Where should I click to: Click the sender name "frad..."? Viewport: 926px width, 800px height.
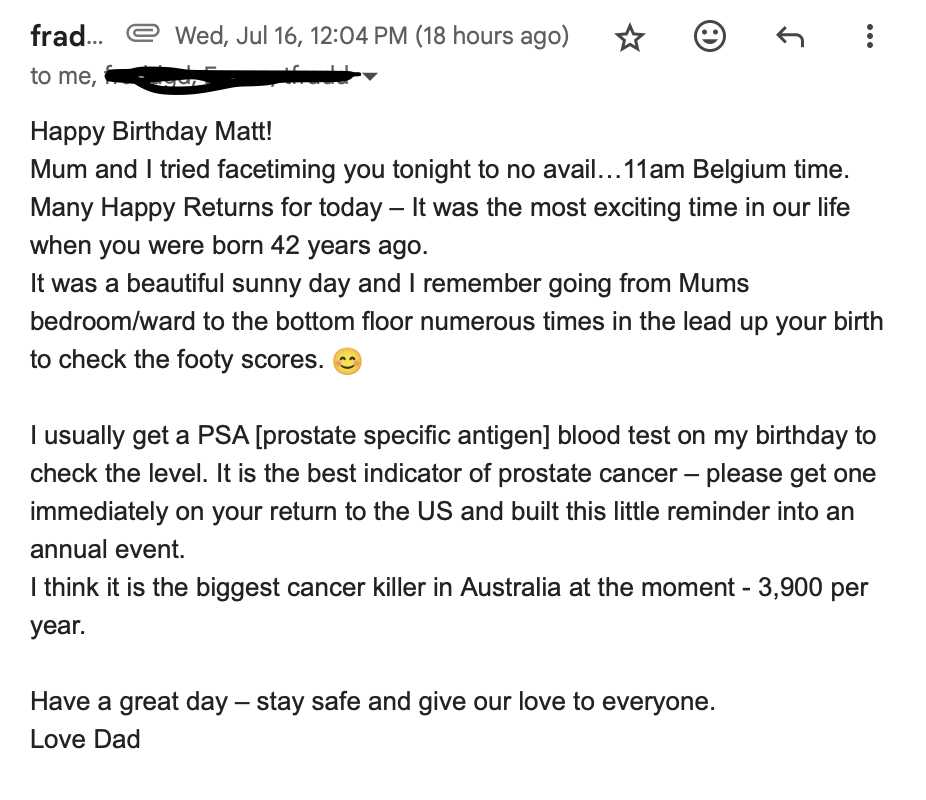pos(66,36)
